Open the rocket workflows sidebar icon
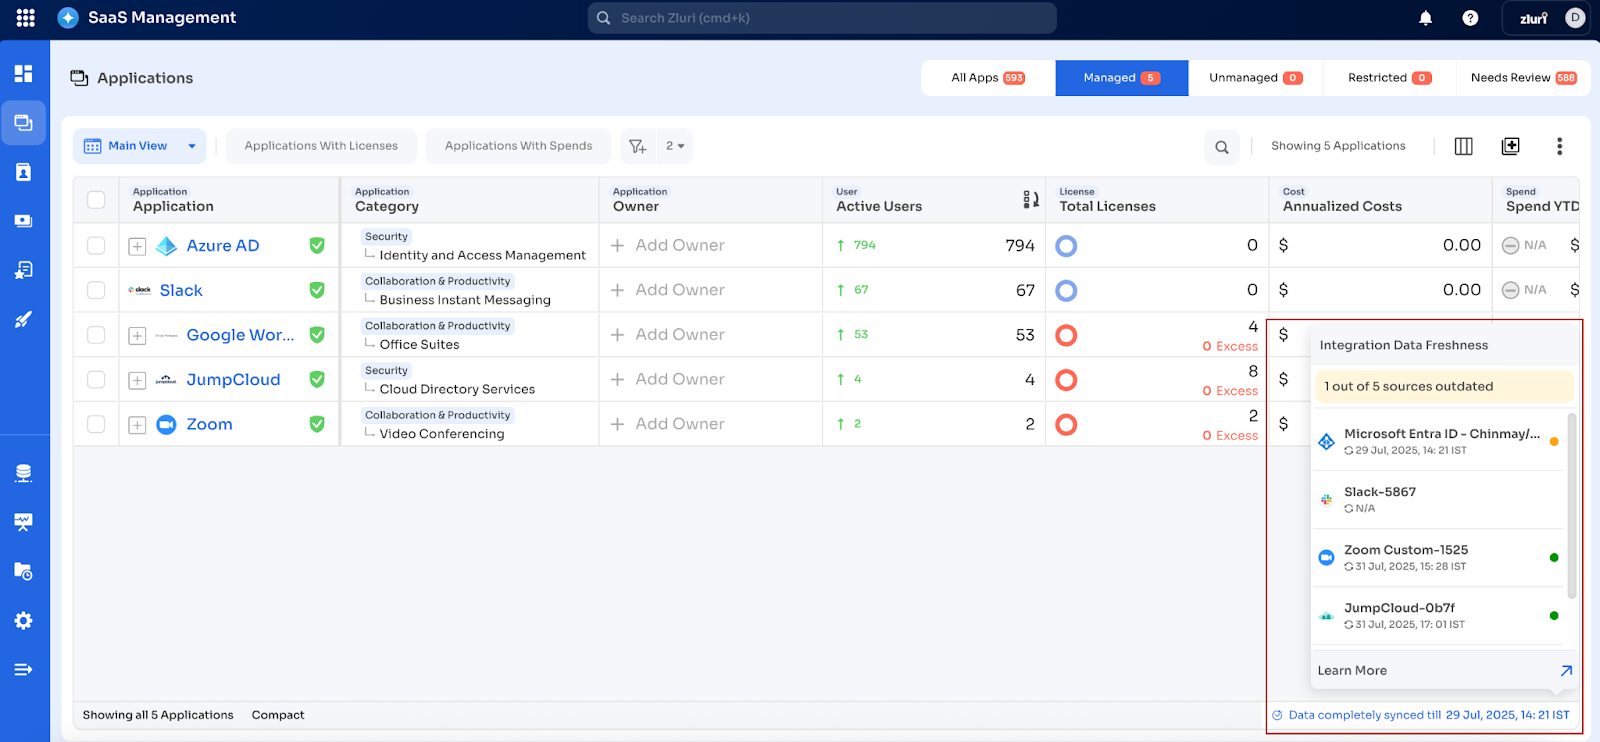 click(x=24, y=320)
